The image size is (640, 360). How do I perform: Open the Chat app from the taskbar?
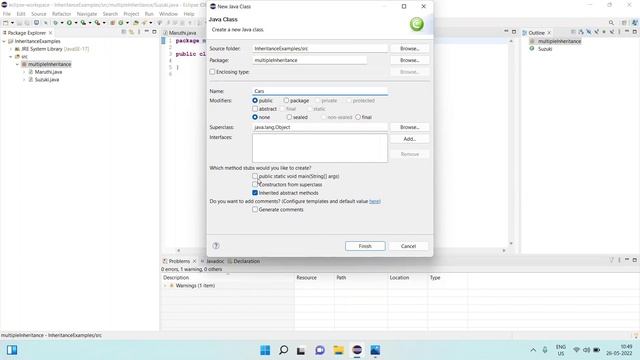pos(320,350)
